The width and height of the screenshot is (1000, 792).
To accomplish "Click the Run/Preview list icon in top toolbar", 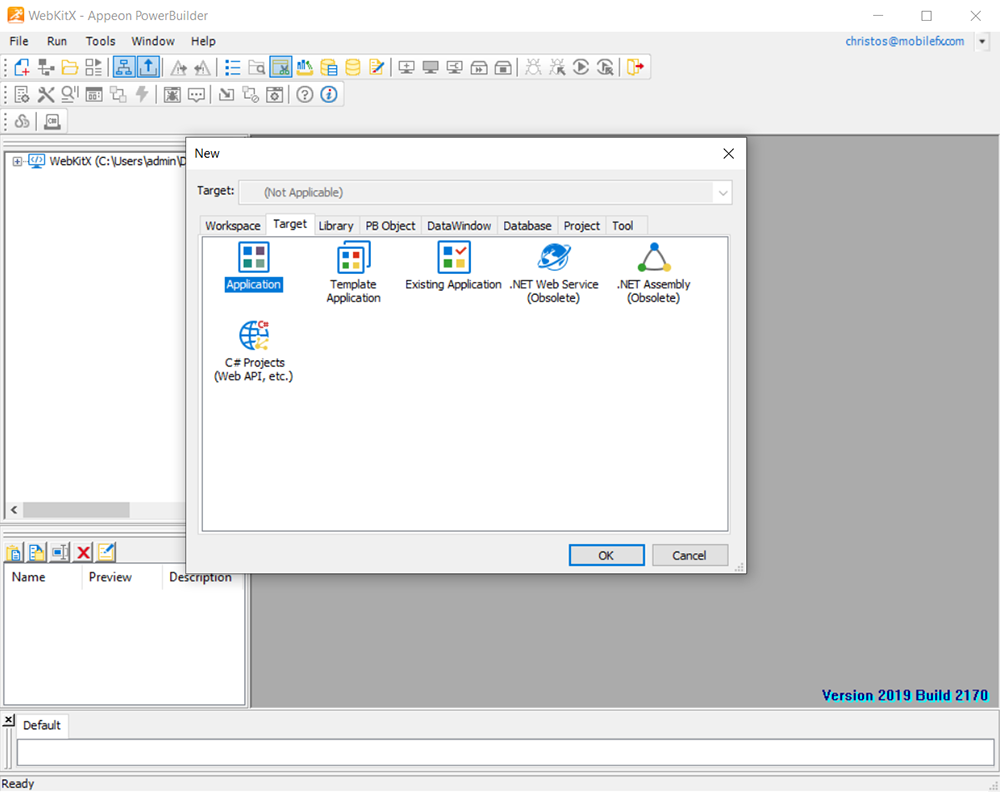I will pyautogui.click(x=94, y=67).
